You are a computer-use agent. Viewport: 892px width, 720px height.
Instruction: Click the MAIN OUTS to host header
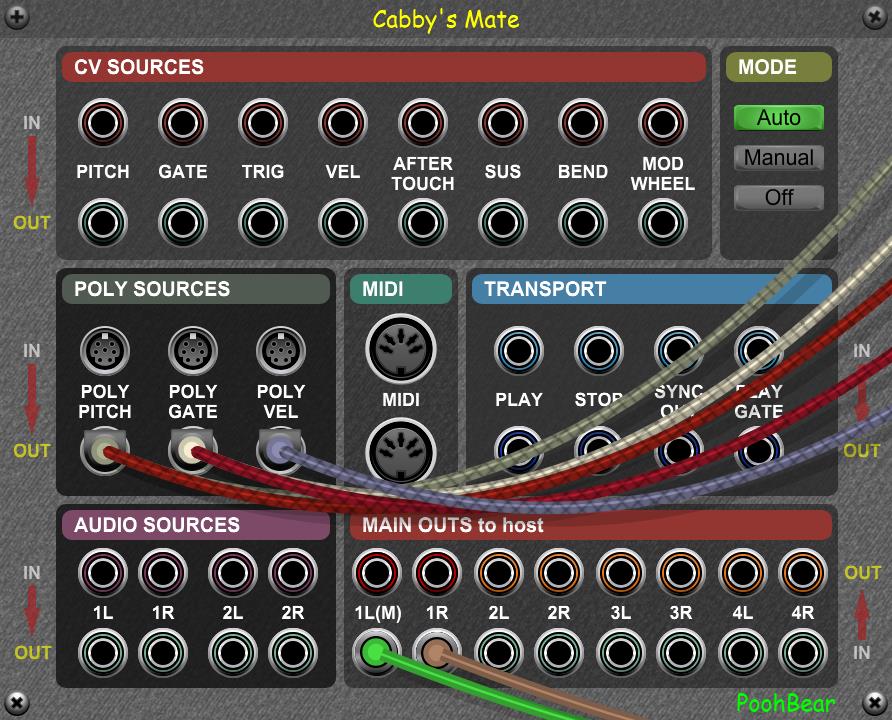591,525
